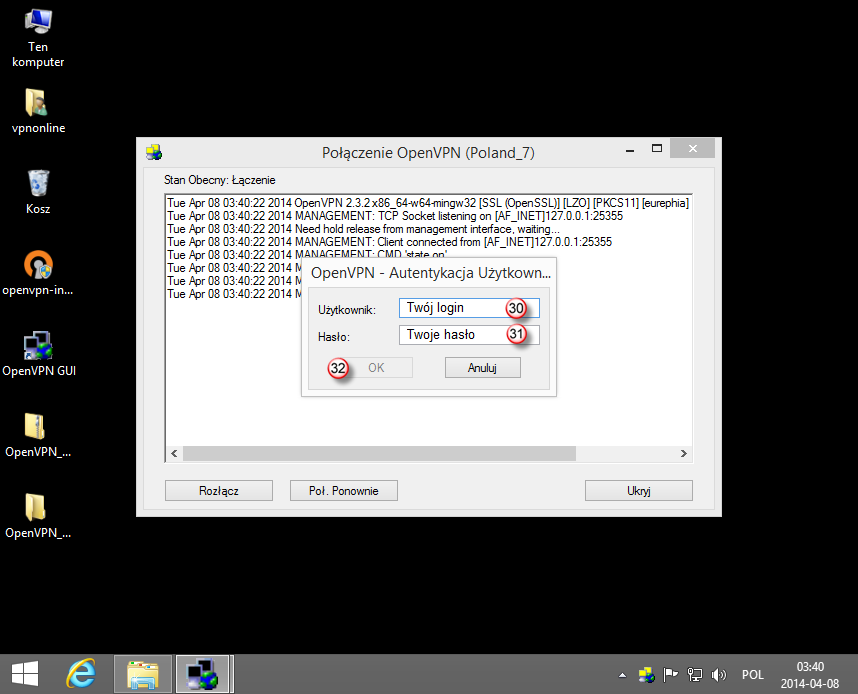Click the log line 'OpenVPN 2.3.2 x86_64-w64-mingw32'

385,203
